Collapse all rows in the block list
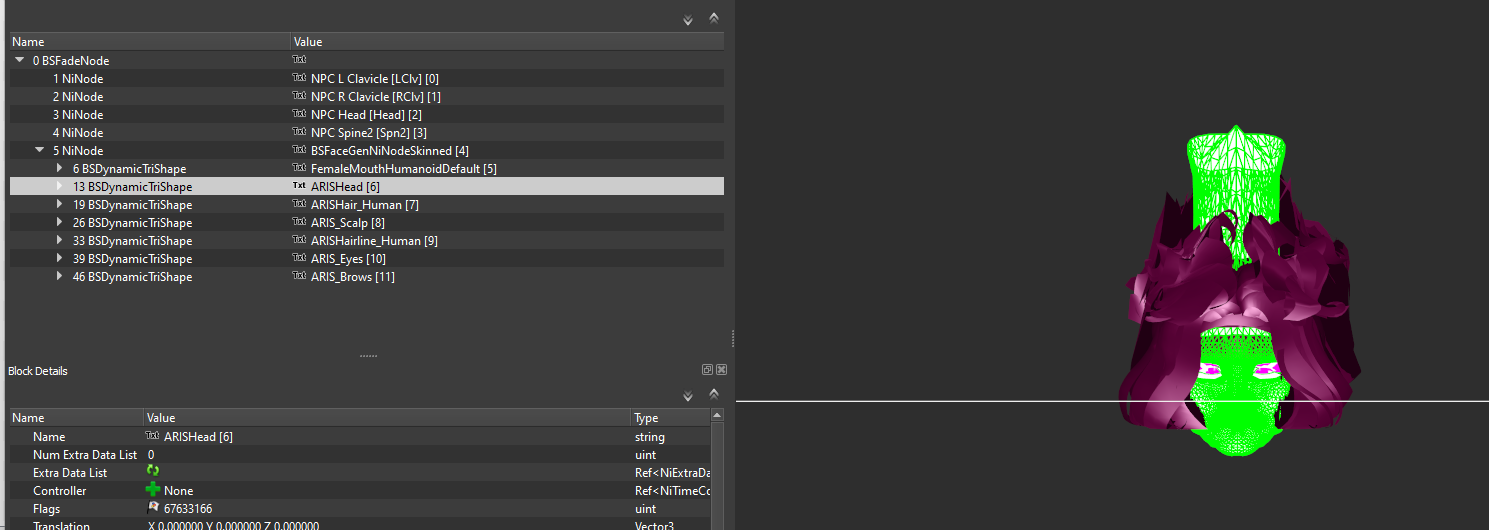Viewport: 1489px width, 530px height. pos(714,18)
